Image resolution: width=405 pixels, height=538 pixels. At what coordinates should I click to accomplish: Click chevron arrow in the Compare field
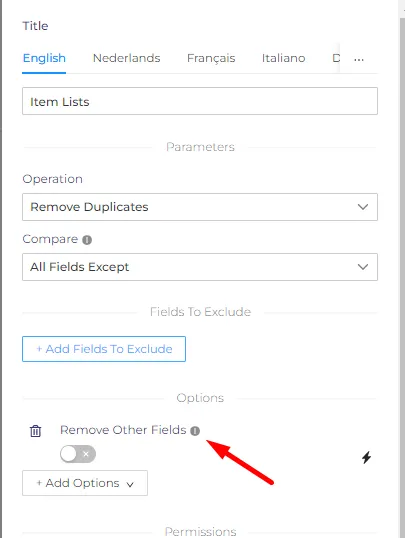click(x=363, y=267)
